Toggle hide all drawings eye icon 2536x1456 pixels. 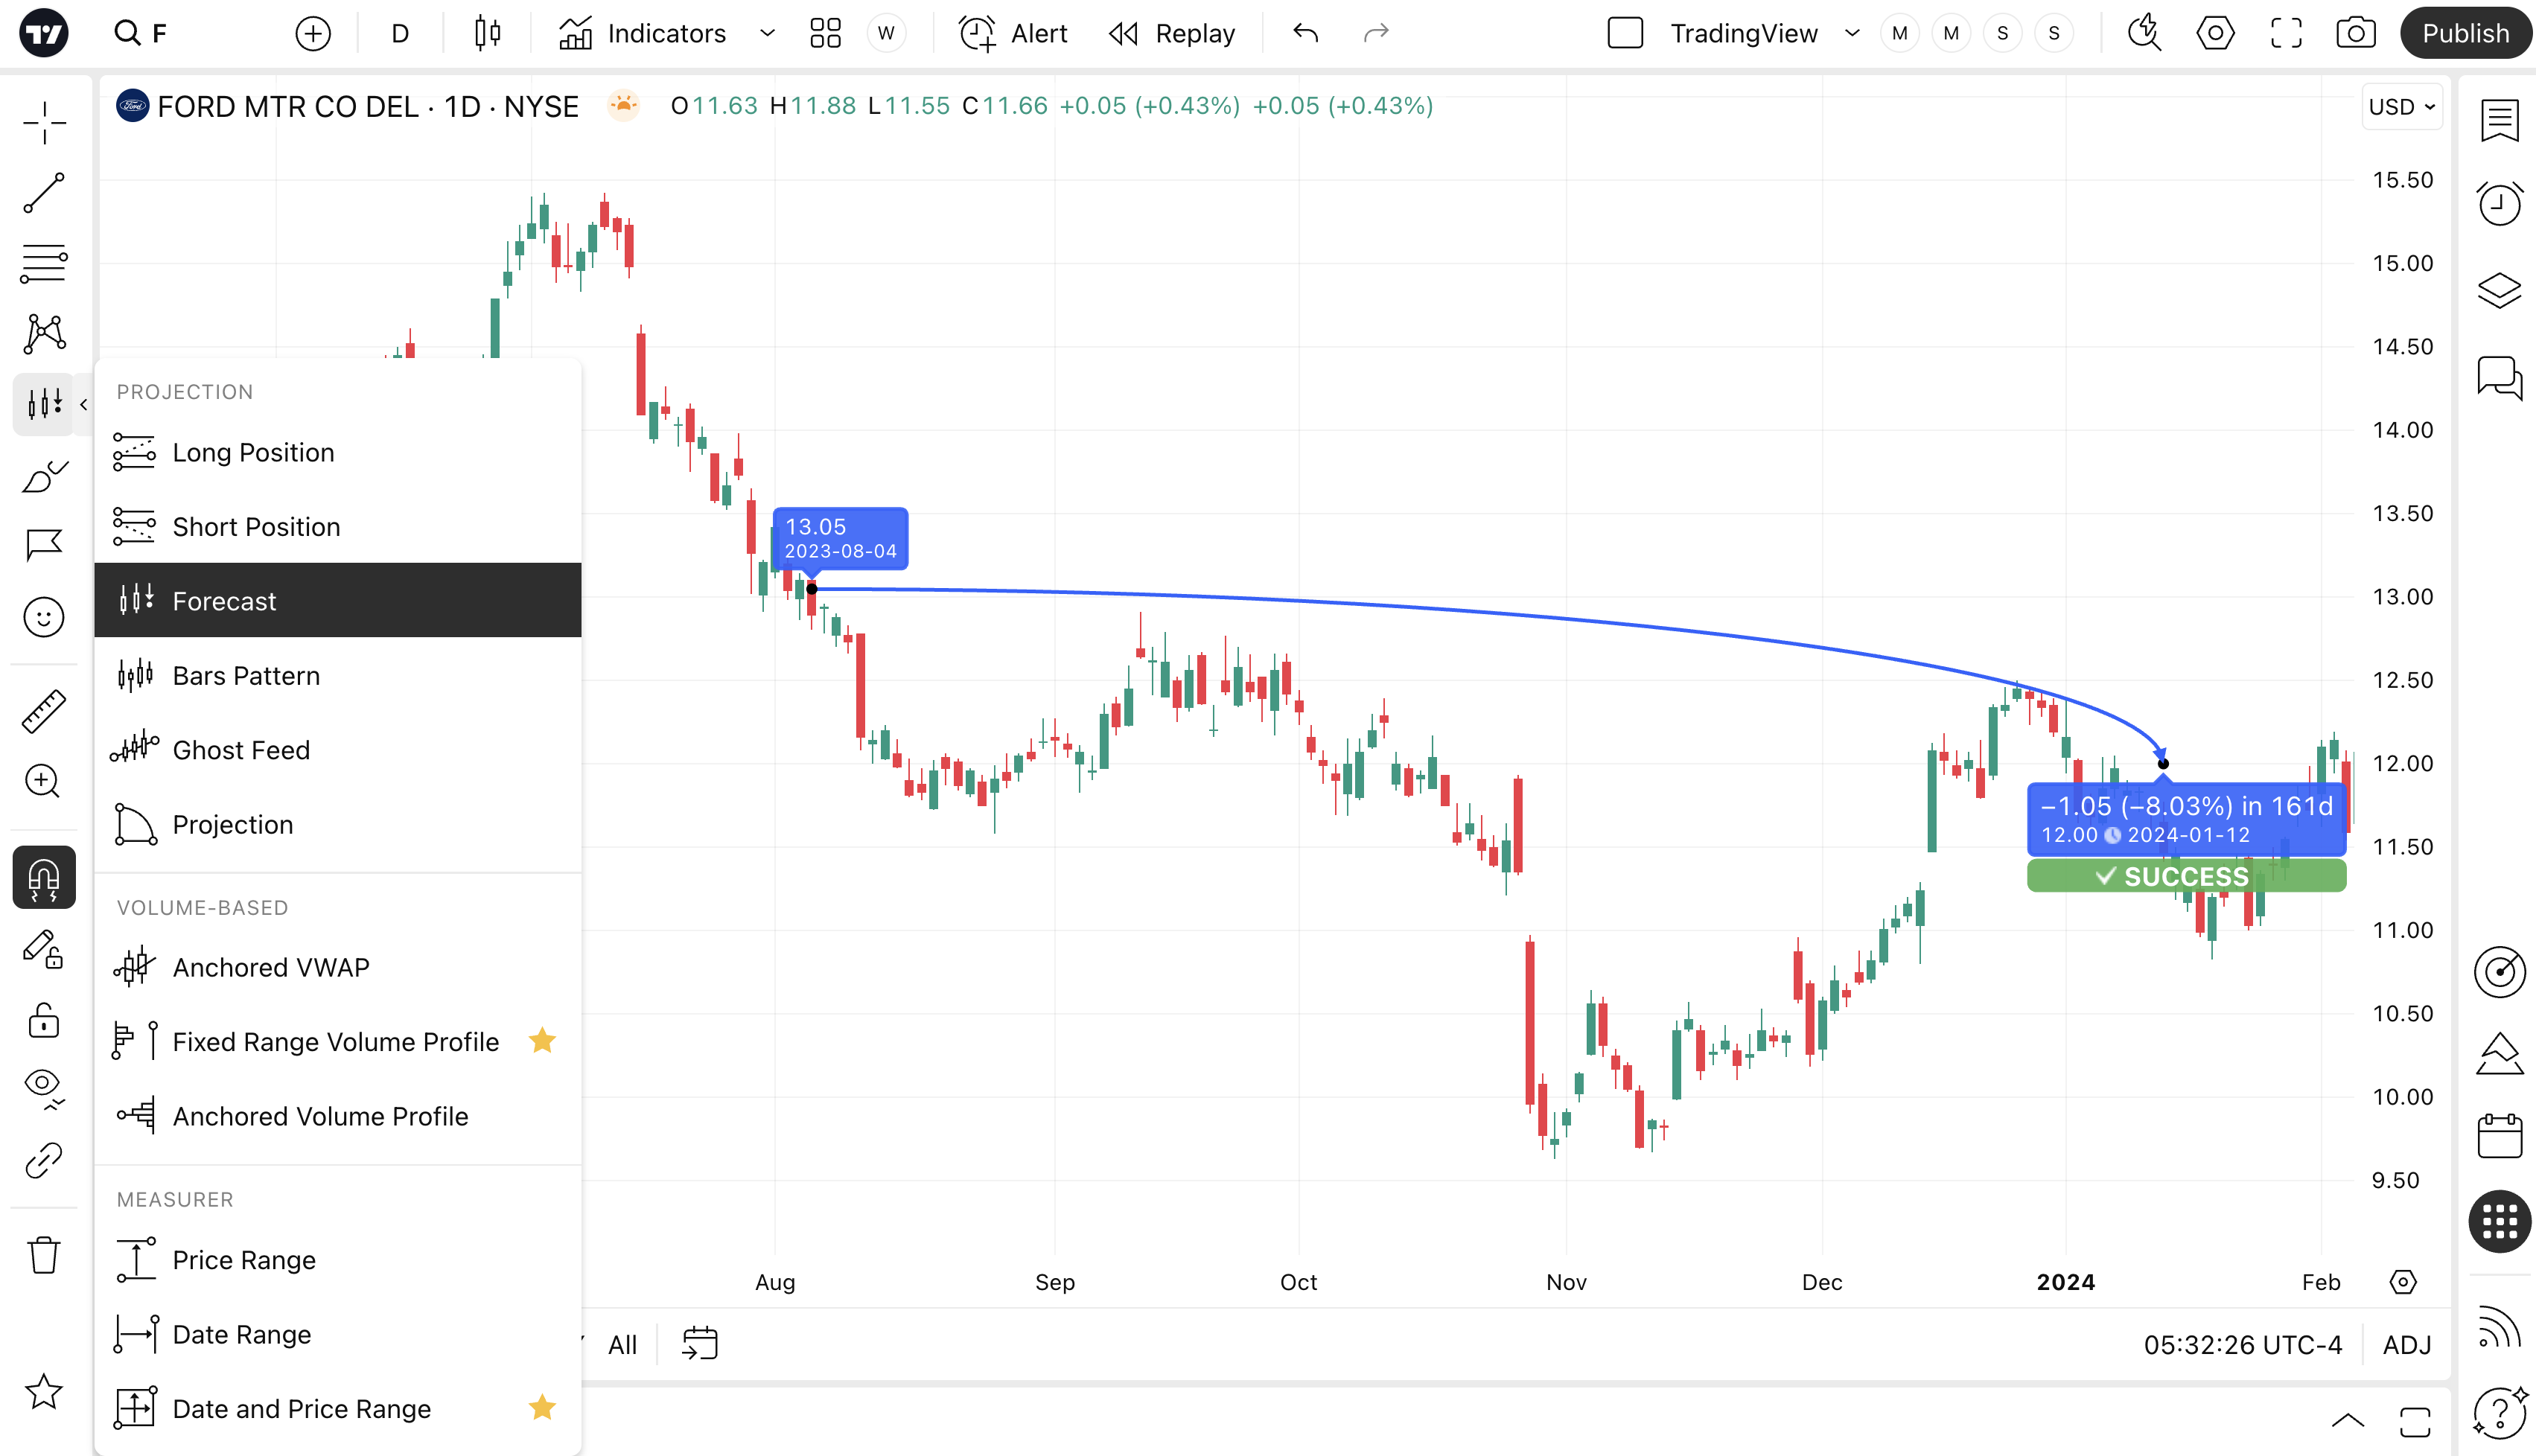point(44,1087)
